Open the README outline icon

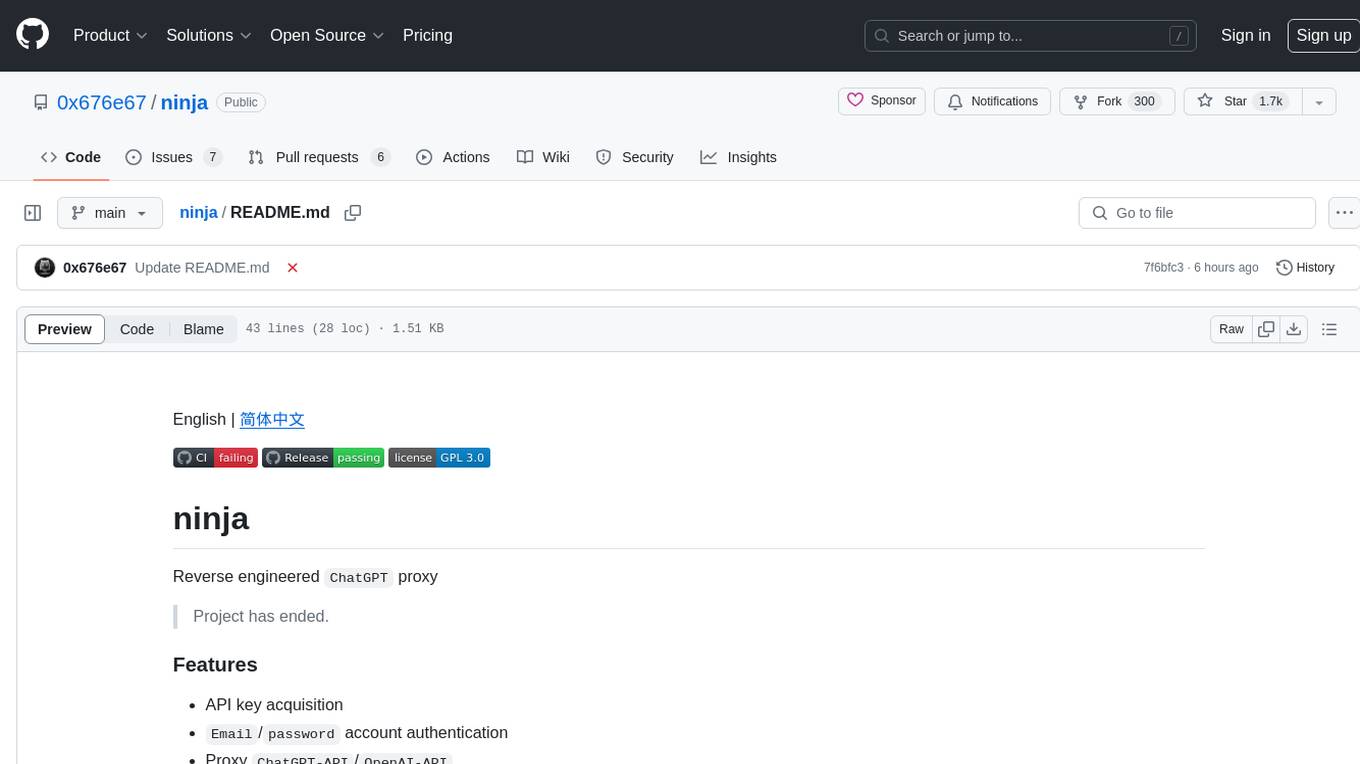click(1329, 329)
